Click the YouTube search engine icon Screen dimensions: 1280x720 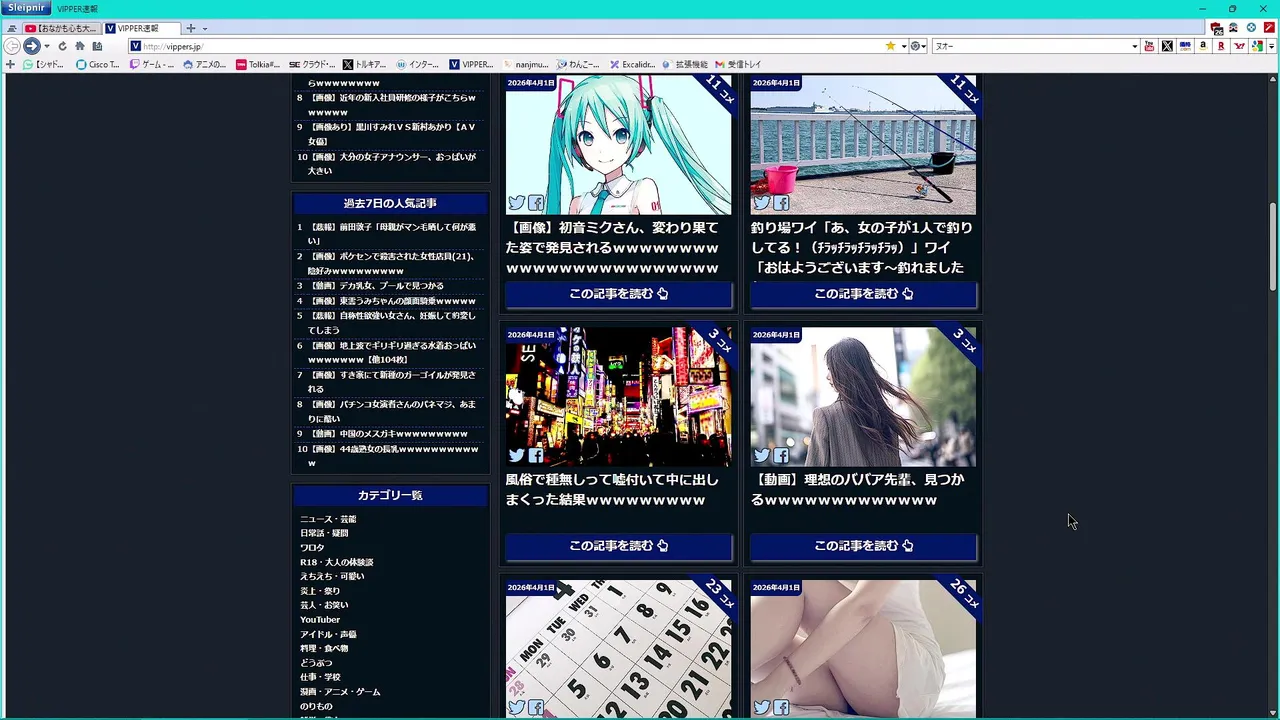tap(1149, 46)
